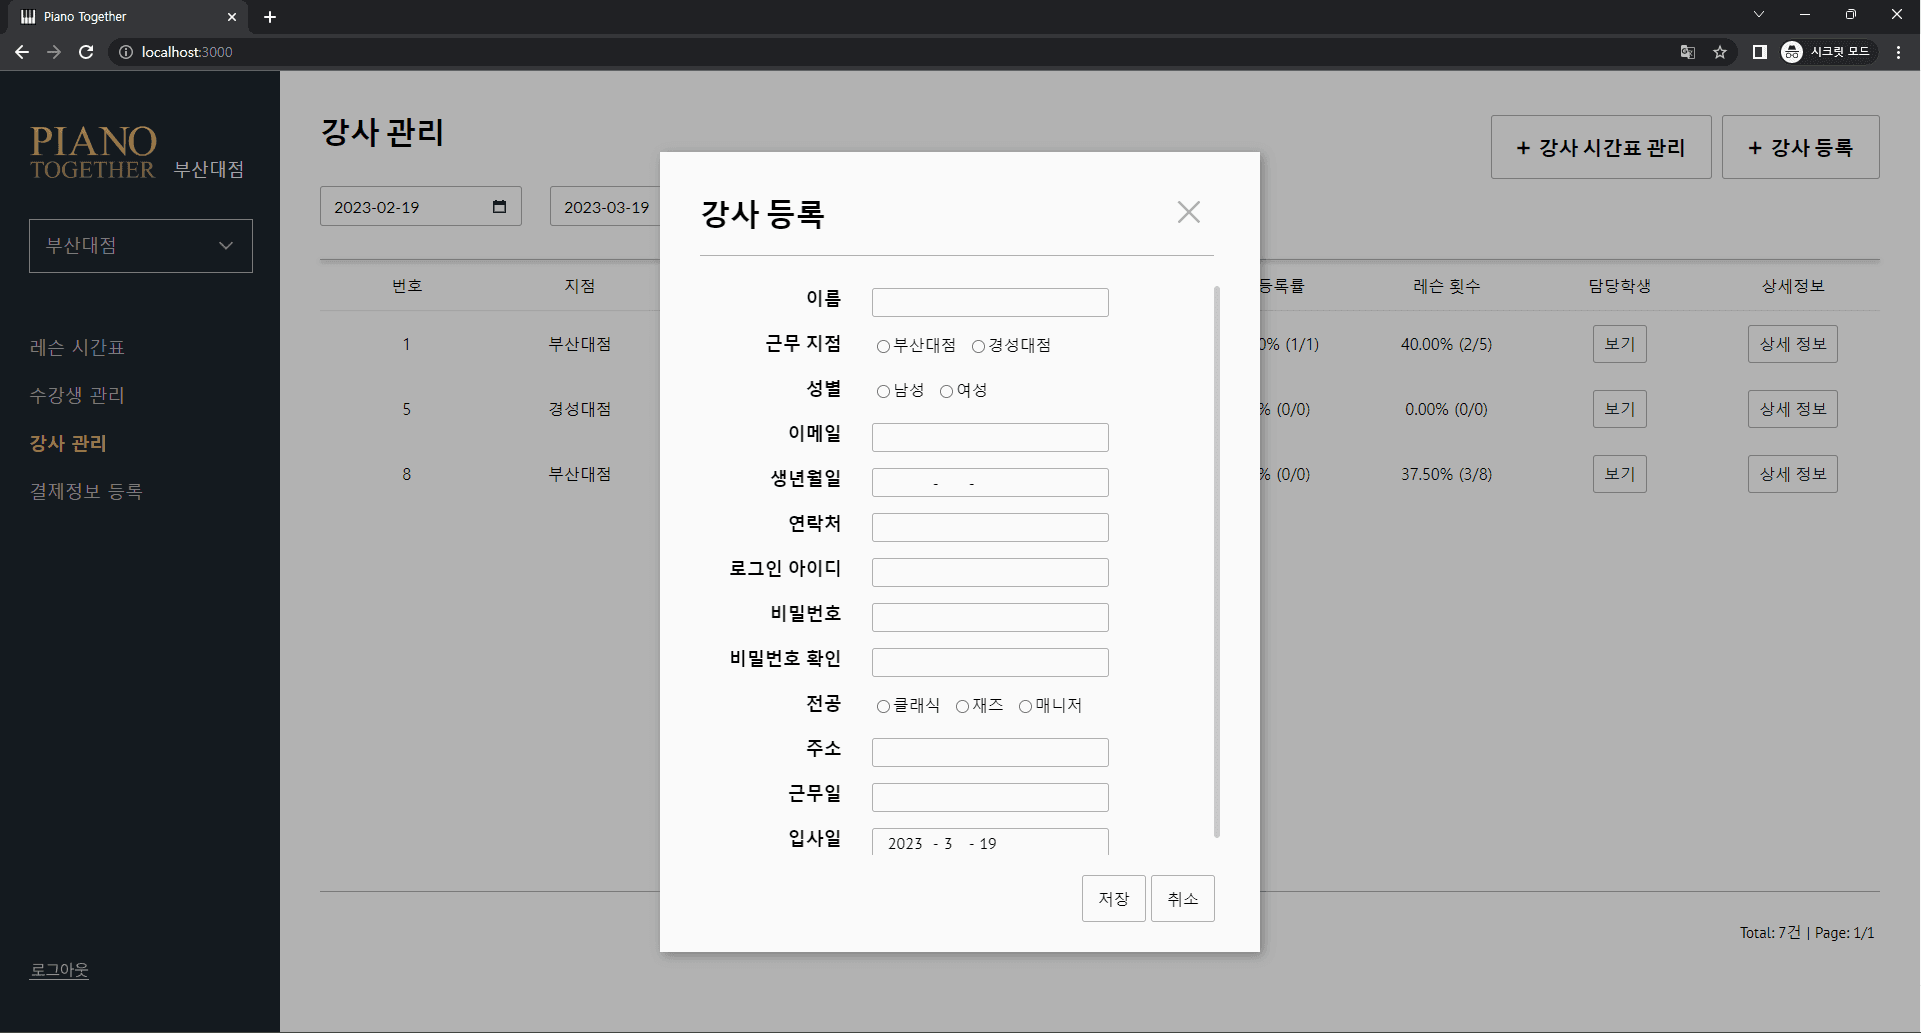Close the 강사 등록 dialog with X
This screenshot has height=1033, width=1921.
[x=1188, y=212]
